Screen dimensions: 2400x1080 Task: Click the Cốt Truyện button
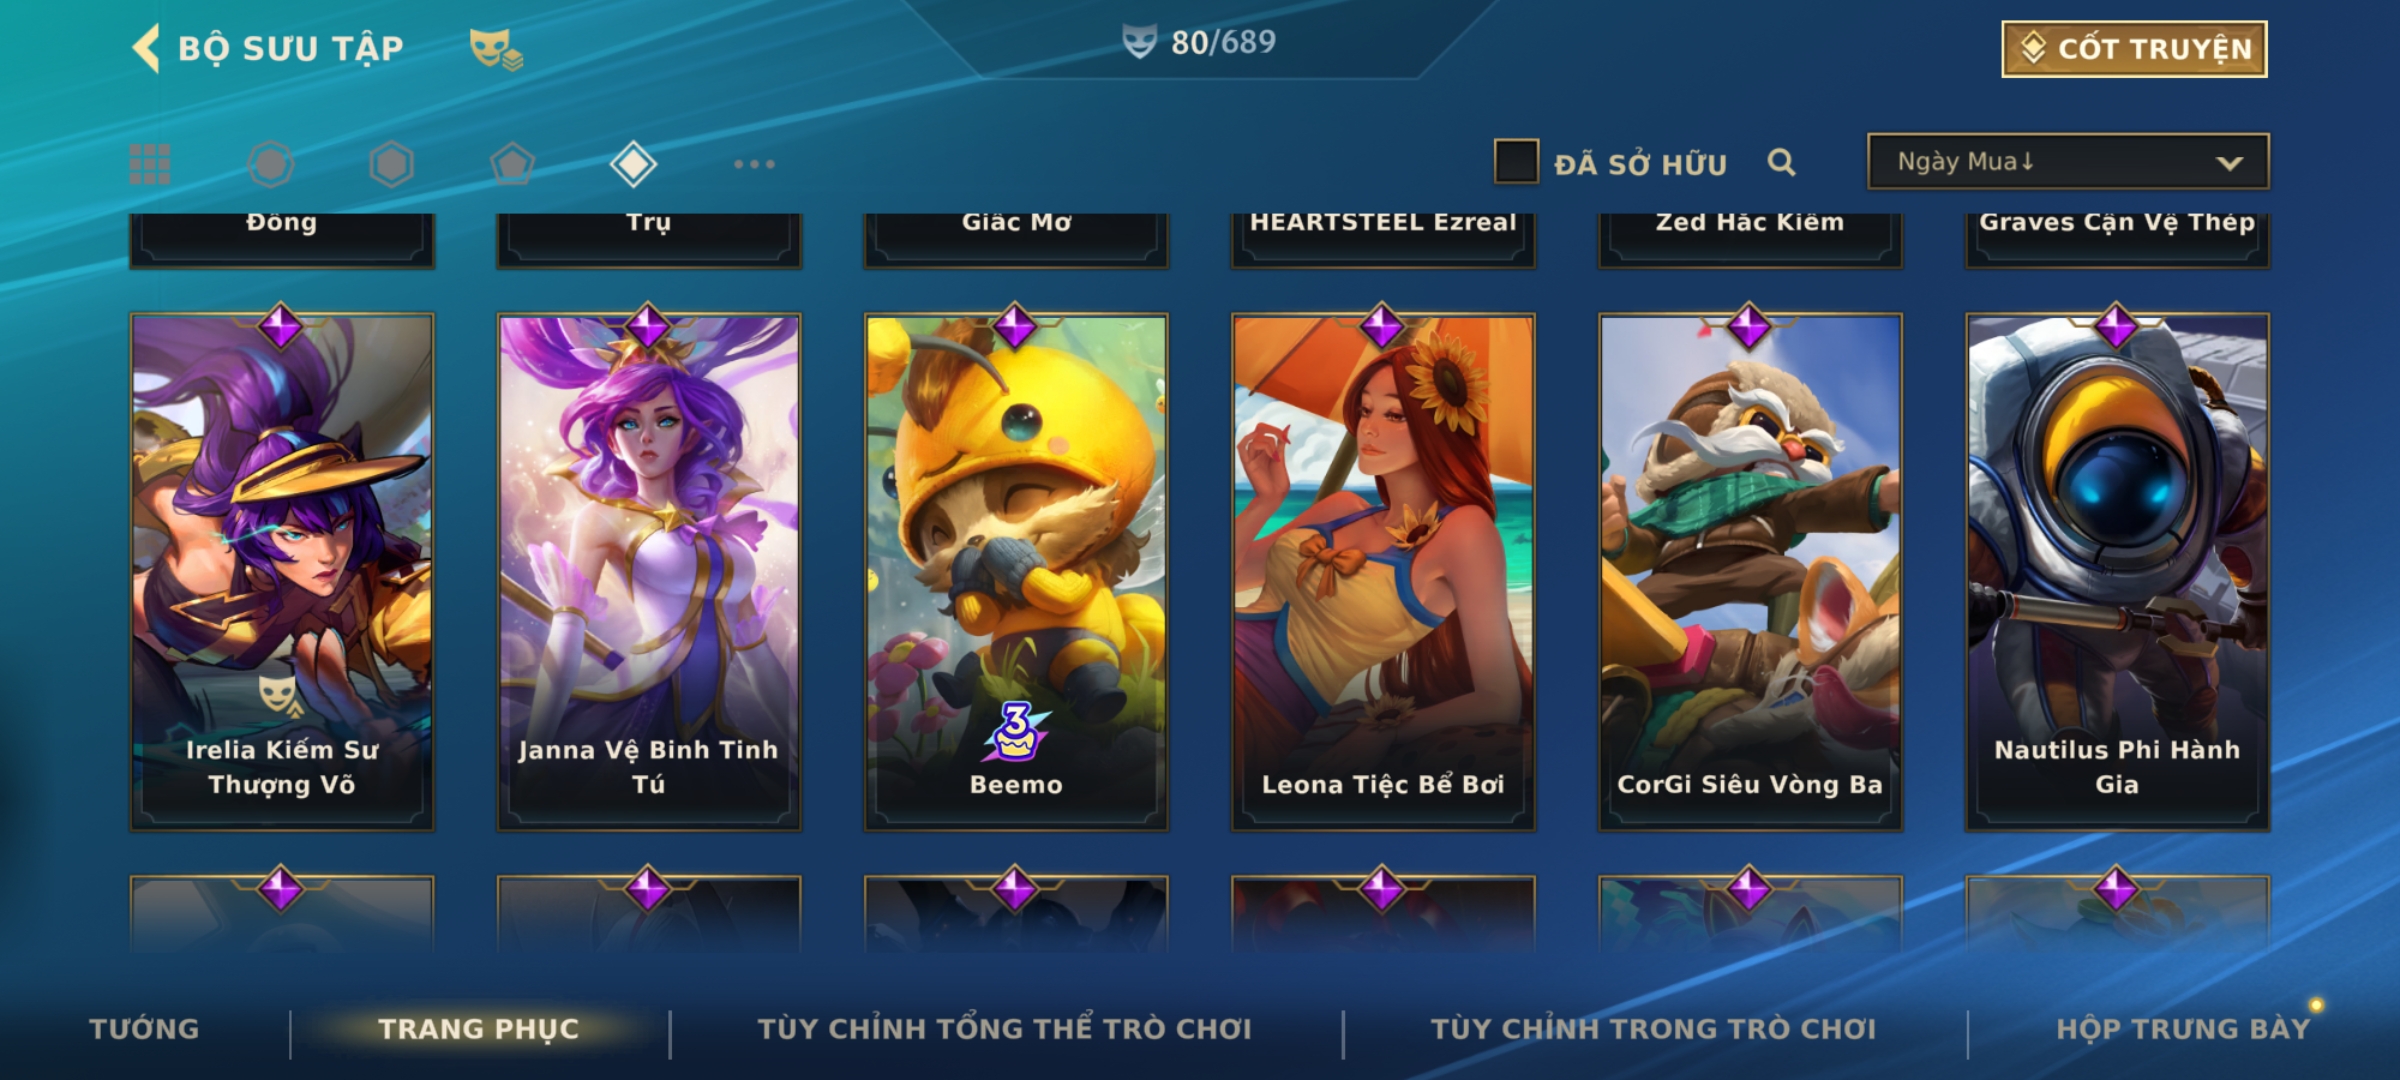point(2134,49)
